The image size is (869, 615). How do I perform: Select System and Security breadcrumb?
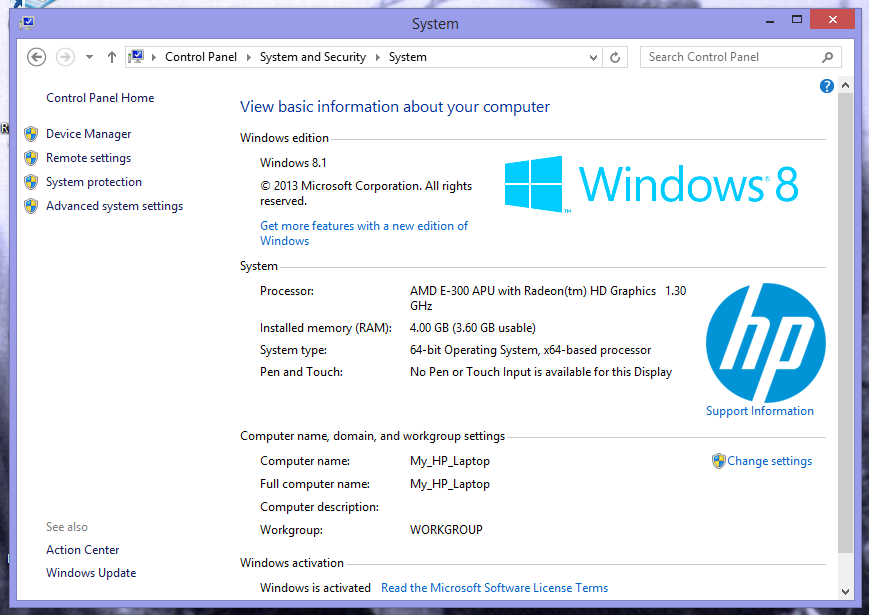pos(313,57)
